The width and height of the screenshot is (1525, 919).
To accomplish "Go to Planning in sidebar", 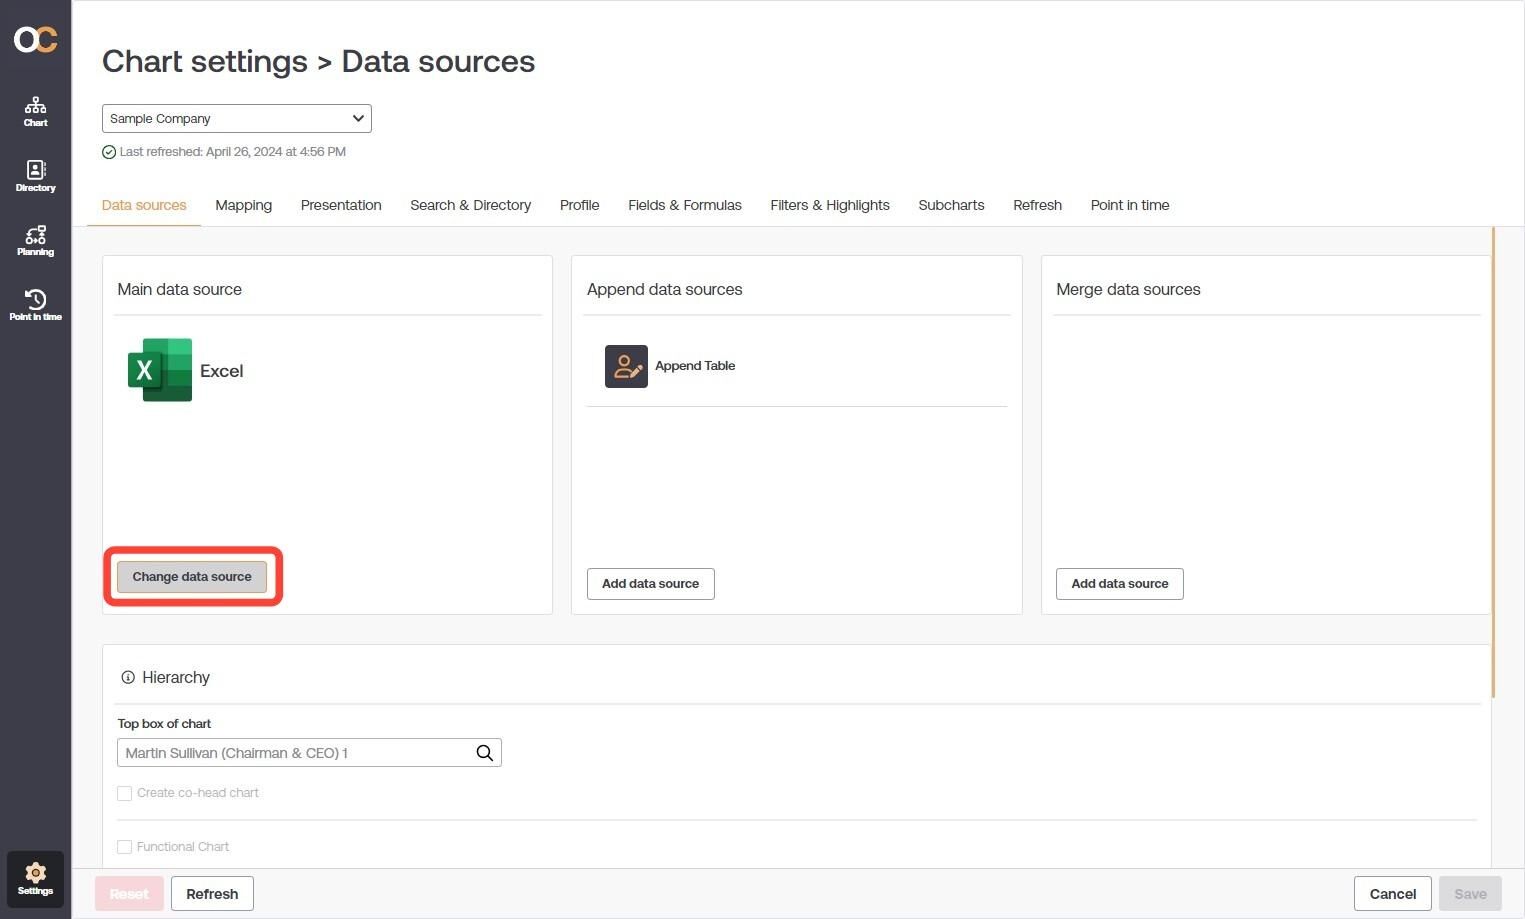I will click(x=35, y=241).
